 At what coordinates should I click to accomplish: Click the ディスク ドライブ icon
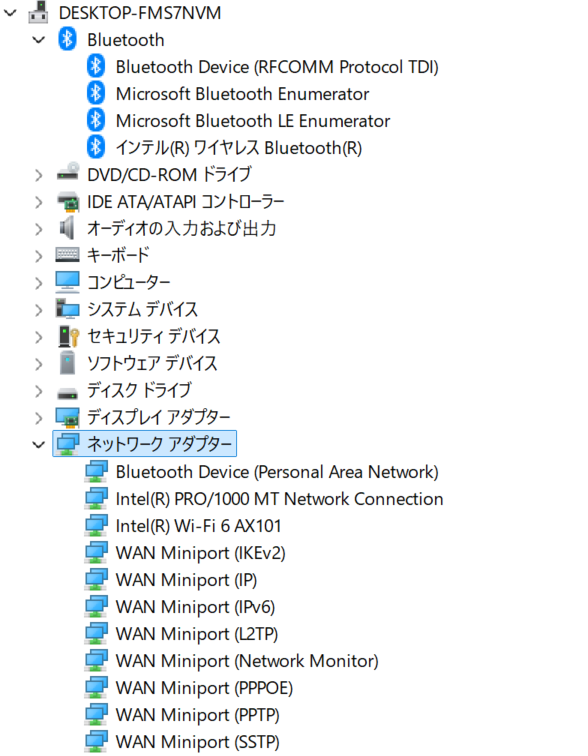[67, 393]
